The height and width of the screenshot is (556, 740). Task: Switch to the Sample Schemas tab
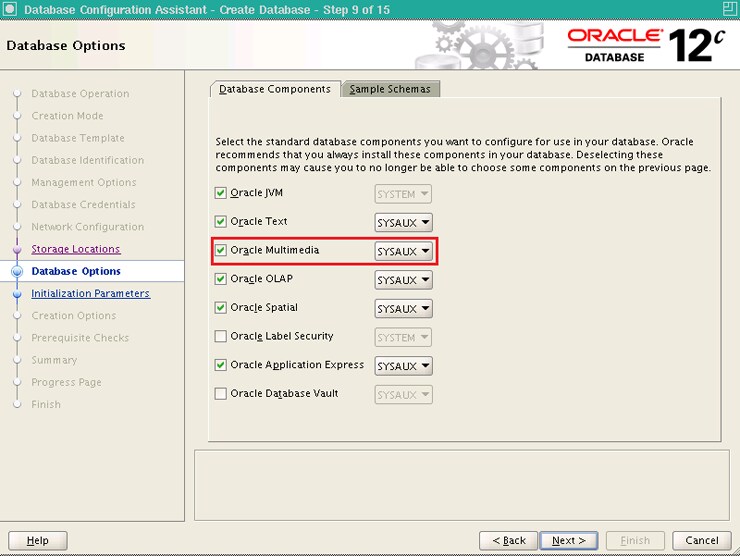pos(390,89)
